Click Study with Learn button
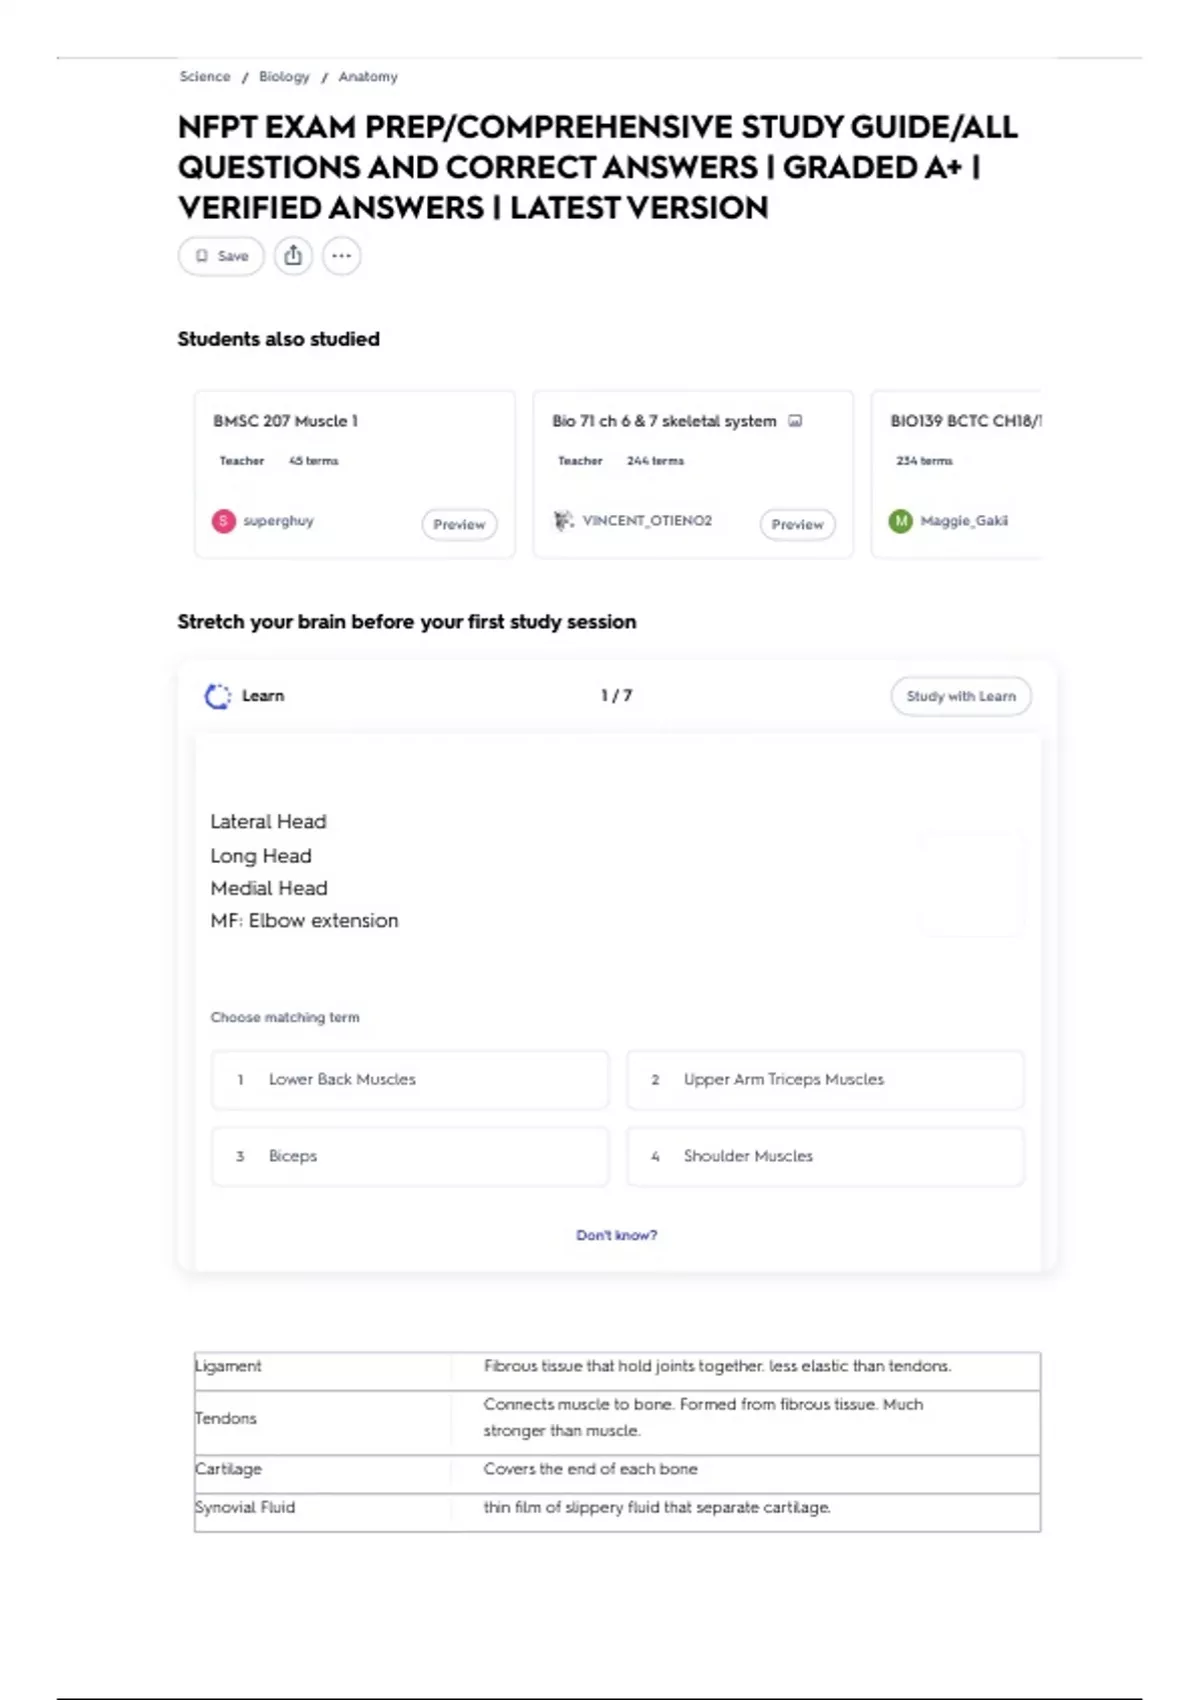 pyautogui.click(x=960, y=696)
